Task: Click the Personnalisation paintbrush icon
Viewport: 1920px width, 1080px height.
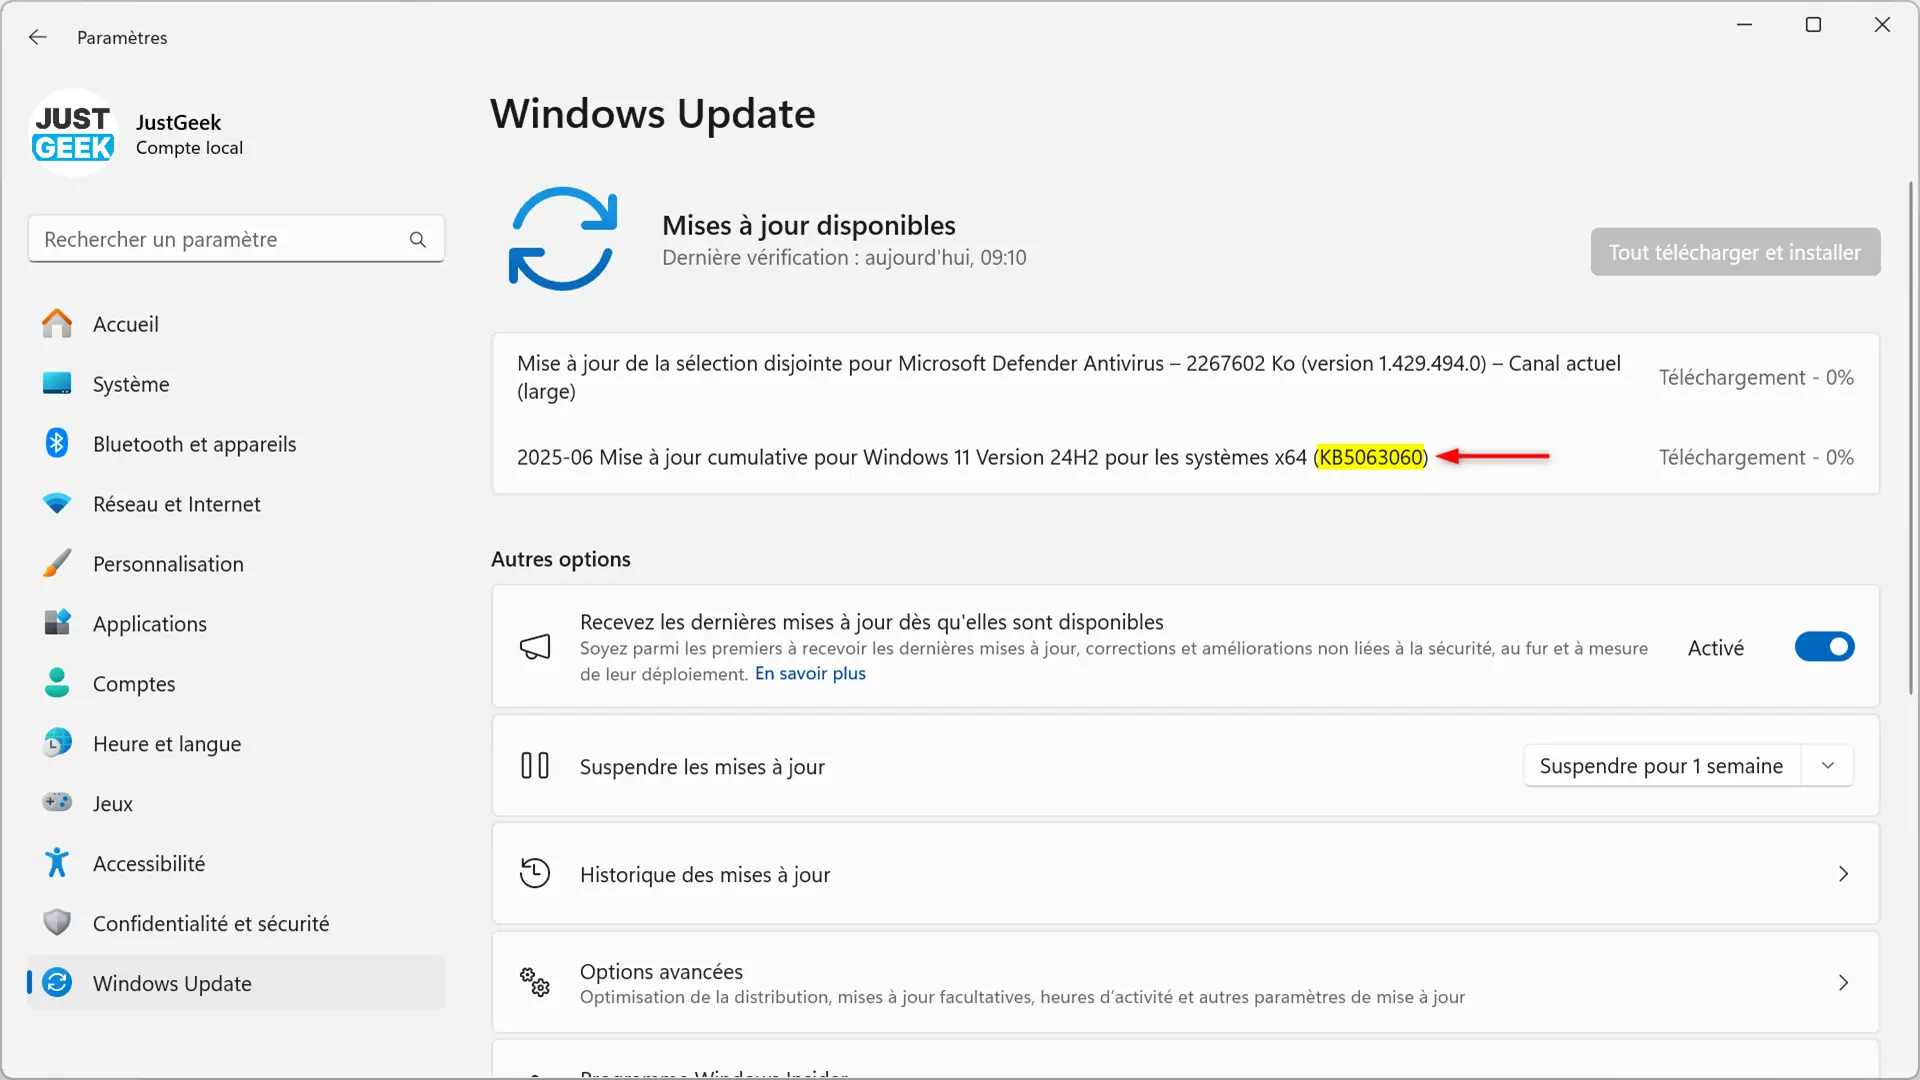Action: pos(57,563)
